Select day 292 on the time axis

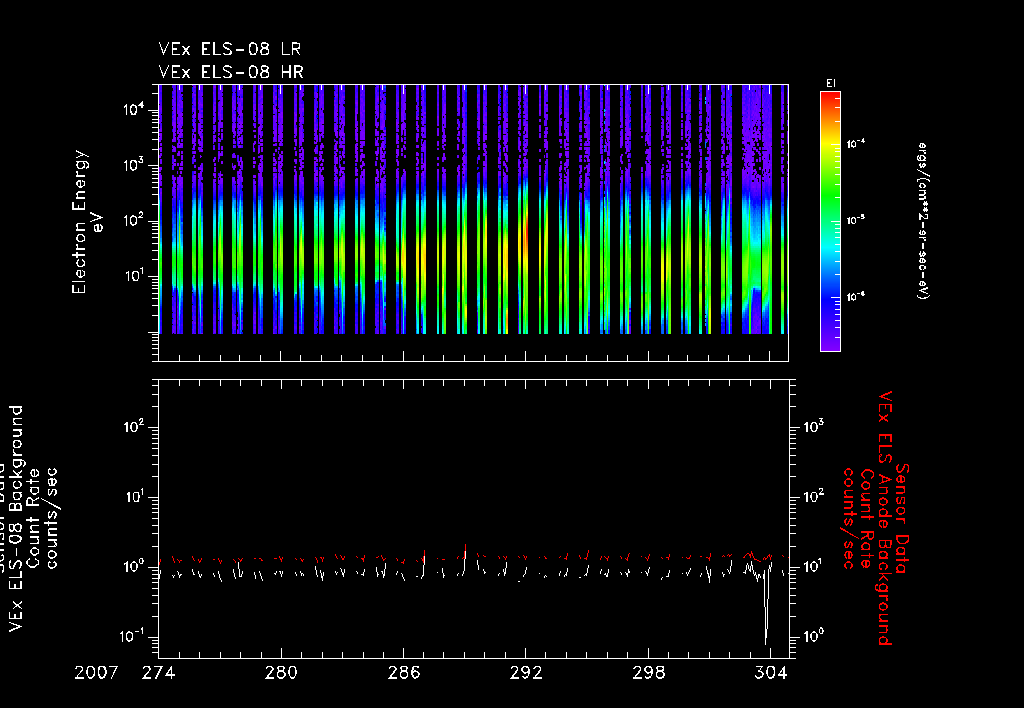pos(526,673)
